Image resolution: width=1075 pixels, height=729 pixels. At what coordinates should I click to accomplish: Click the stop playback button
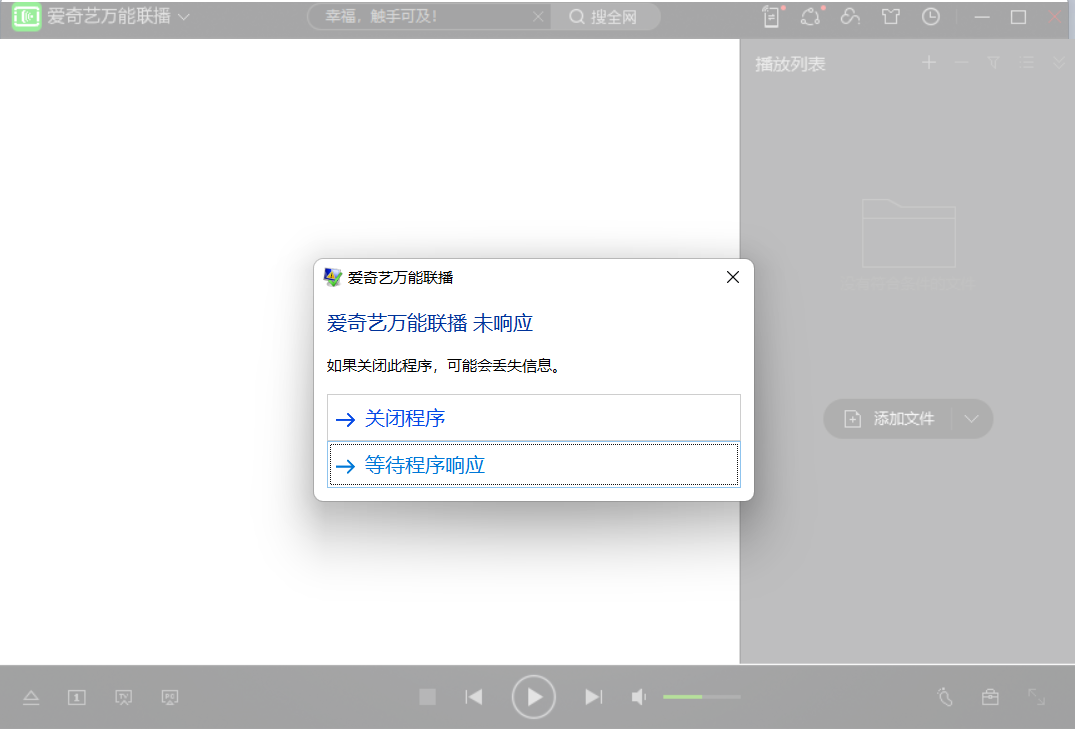point(427,697)
